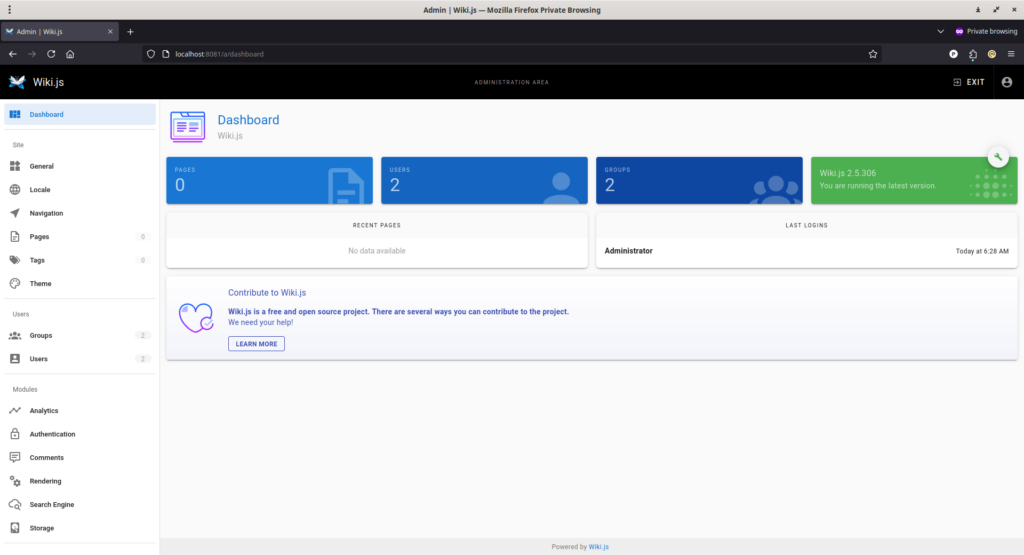1024x555 pixels.
Task: Select Theme in the sidebar
Action: coord(40,284)
